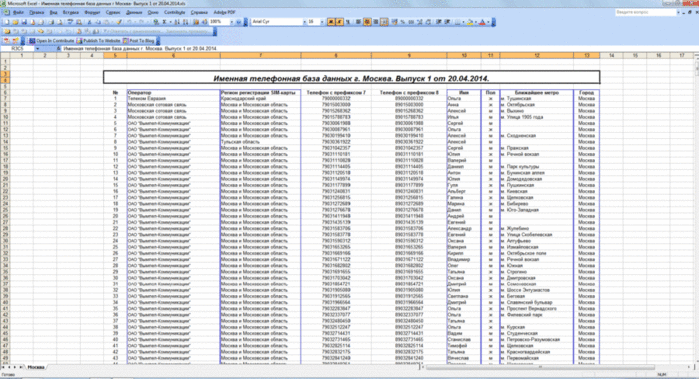Toggle Underline formatting
The height and width of the screenshot is (379, 699).
pyautogui.click(x=348, y=22)
